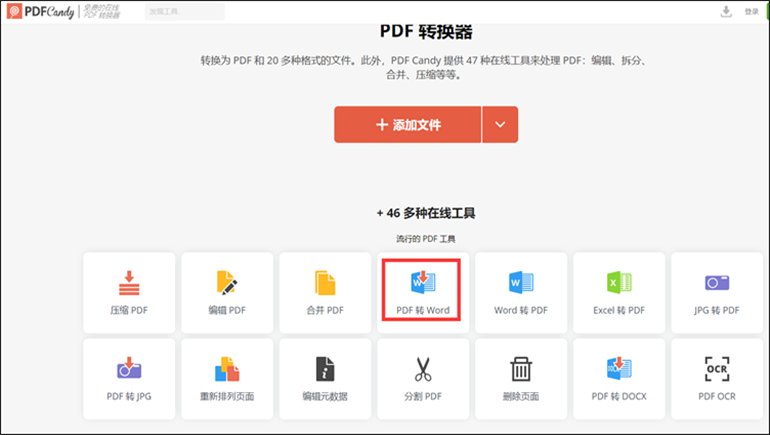Click the 重新排列页面 label
This screenshot has height=435, width=770.
point(227,396)
